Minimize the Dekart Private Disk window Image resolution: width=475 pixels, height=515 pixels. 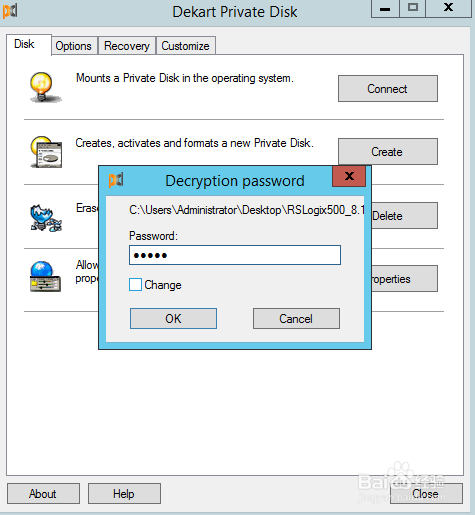point(385,8)
